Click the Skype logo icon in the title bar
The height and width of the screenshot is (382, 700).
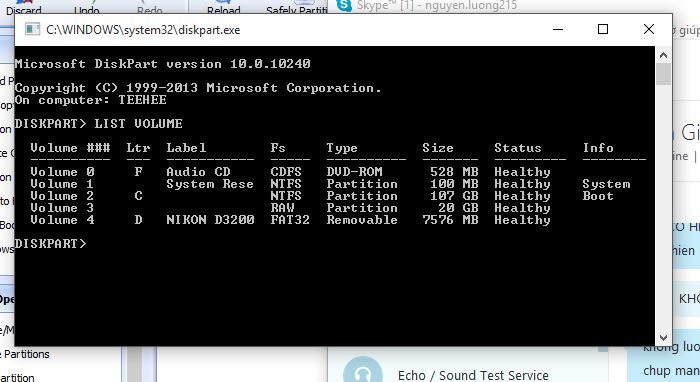pos(343,6)
